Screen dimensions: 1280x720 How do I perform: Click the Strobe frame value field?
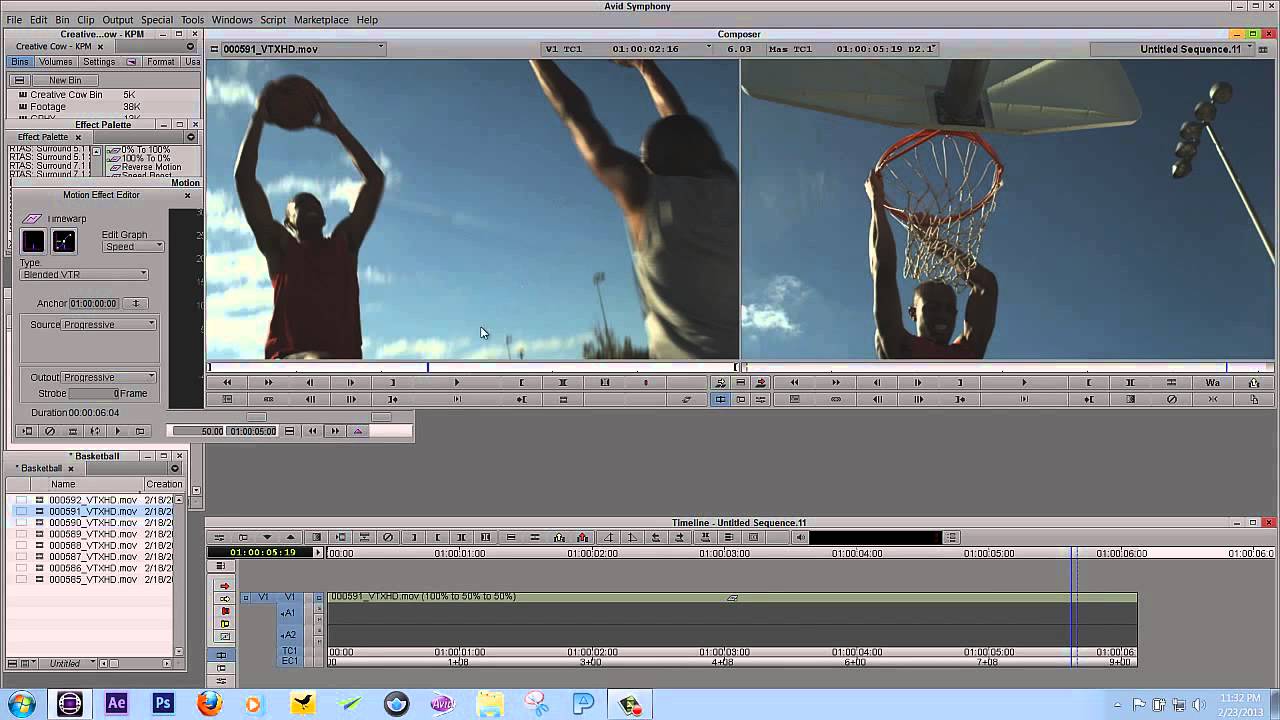(94, 393)
